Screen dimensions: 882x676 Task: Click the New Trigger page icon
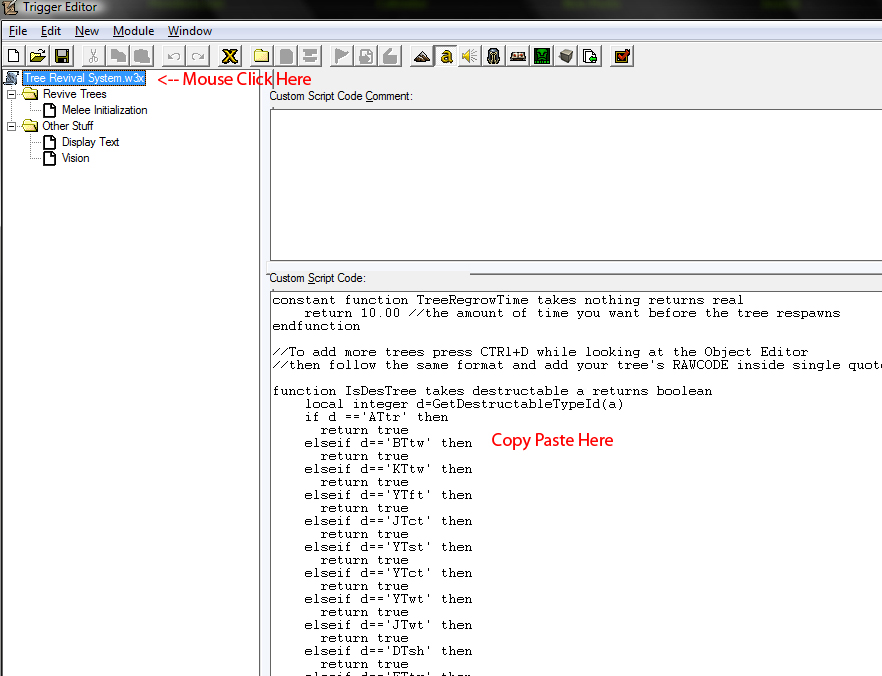(x=286, y=56)
